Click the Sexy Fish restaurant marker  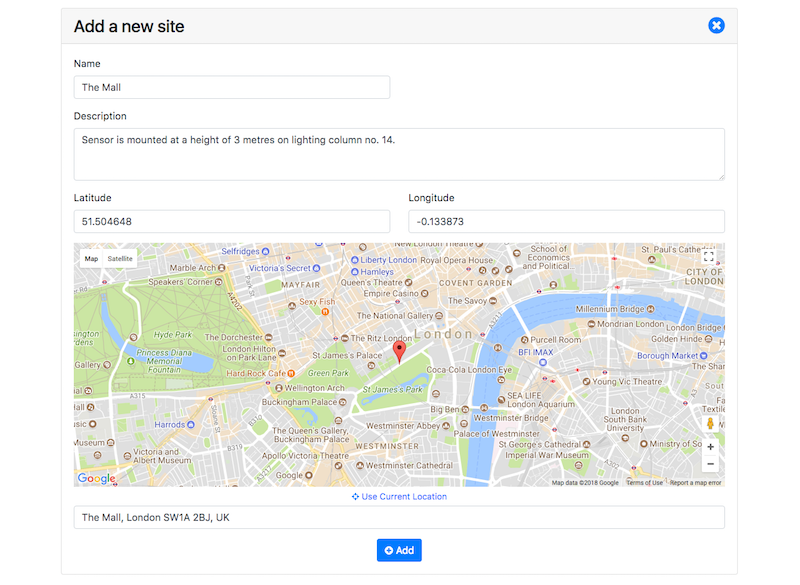[x=325, y=311]
